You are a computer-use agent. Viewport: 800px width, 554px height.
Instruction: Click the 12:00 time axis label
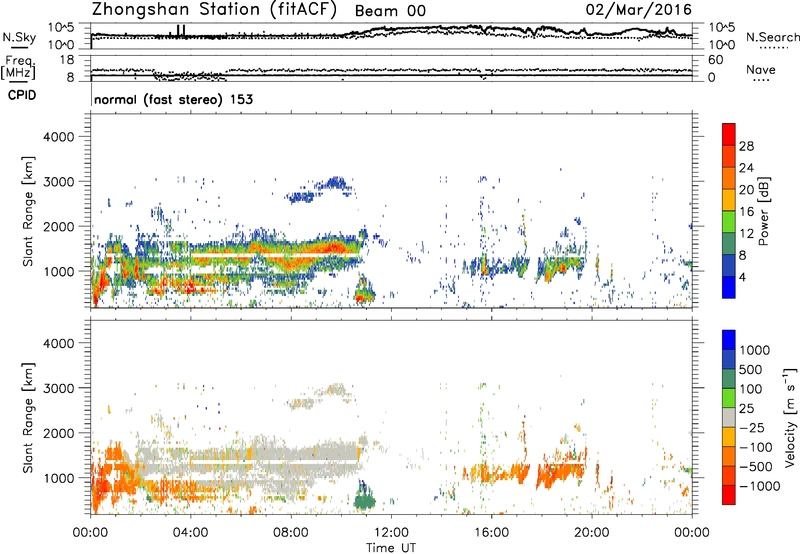(391, 533)
